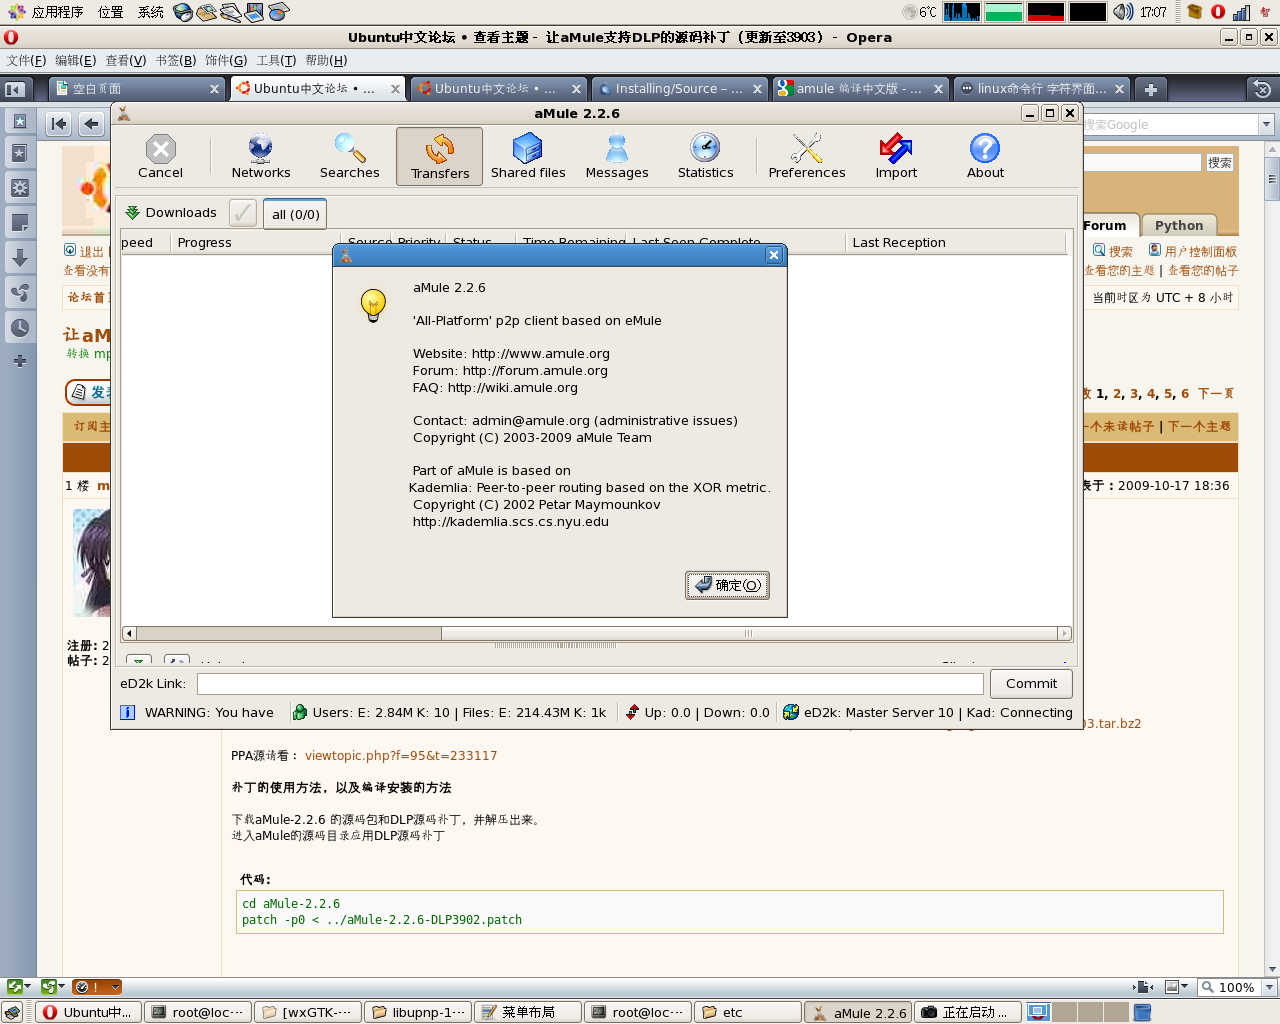
Task: Open the Searches section in aMule
Action: click(350, 156)
